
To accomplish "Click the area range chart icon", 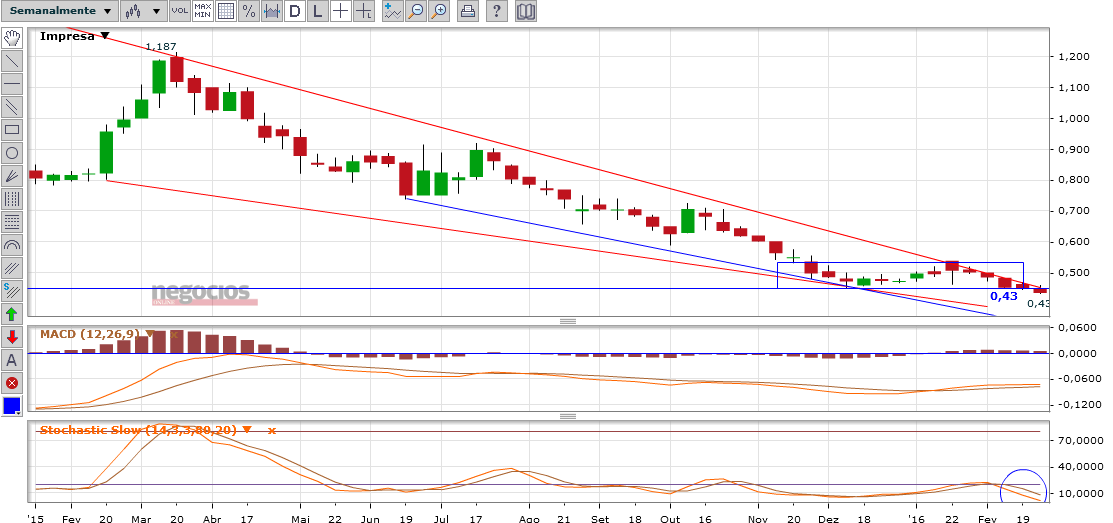I will pos(271,11).
